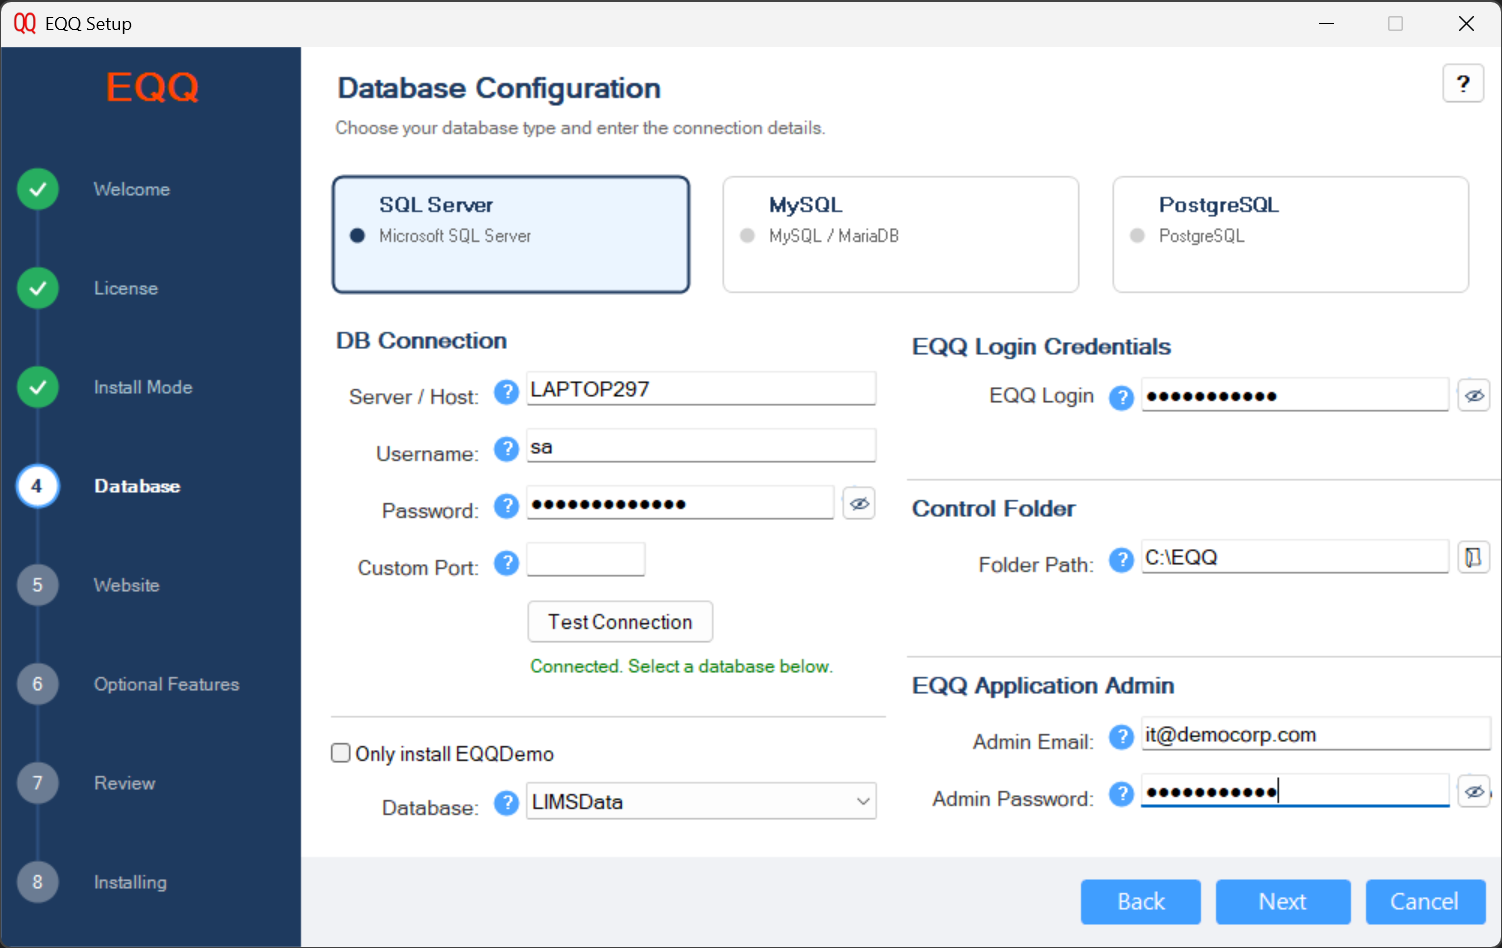The width and height of the screenshot is (1502, 948).
Task: Open the Database selection dropdown
Action: click(861, 801)
